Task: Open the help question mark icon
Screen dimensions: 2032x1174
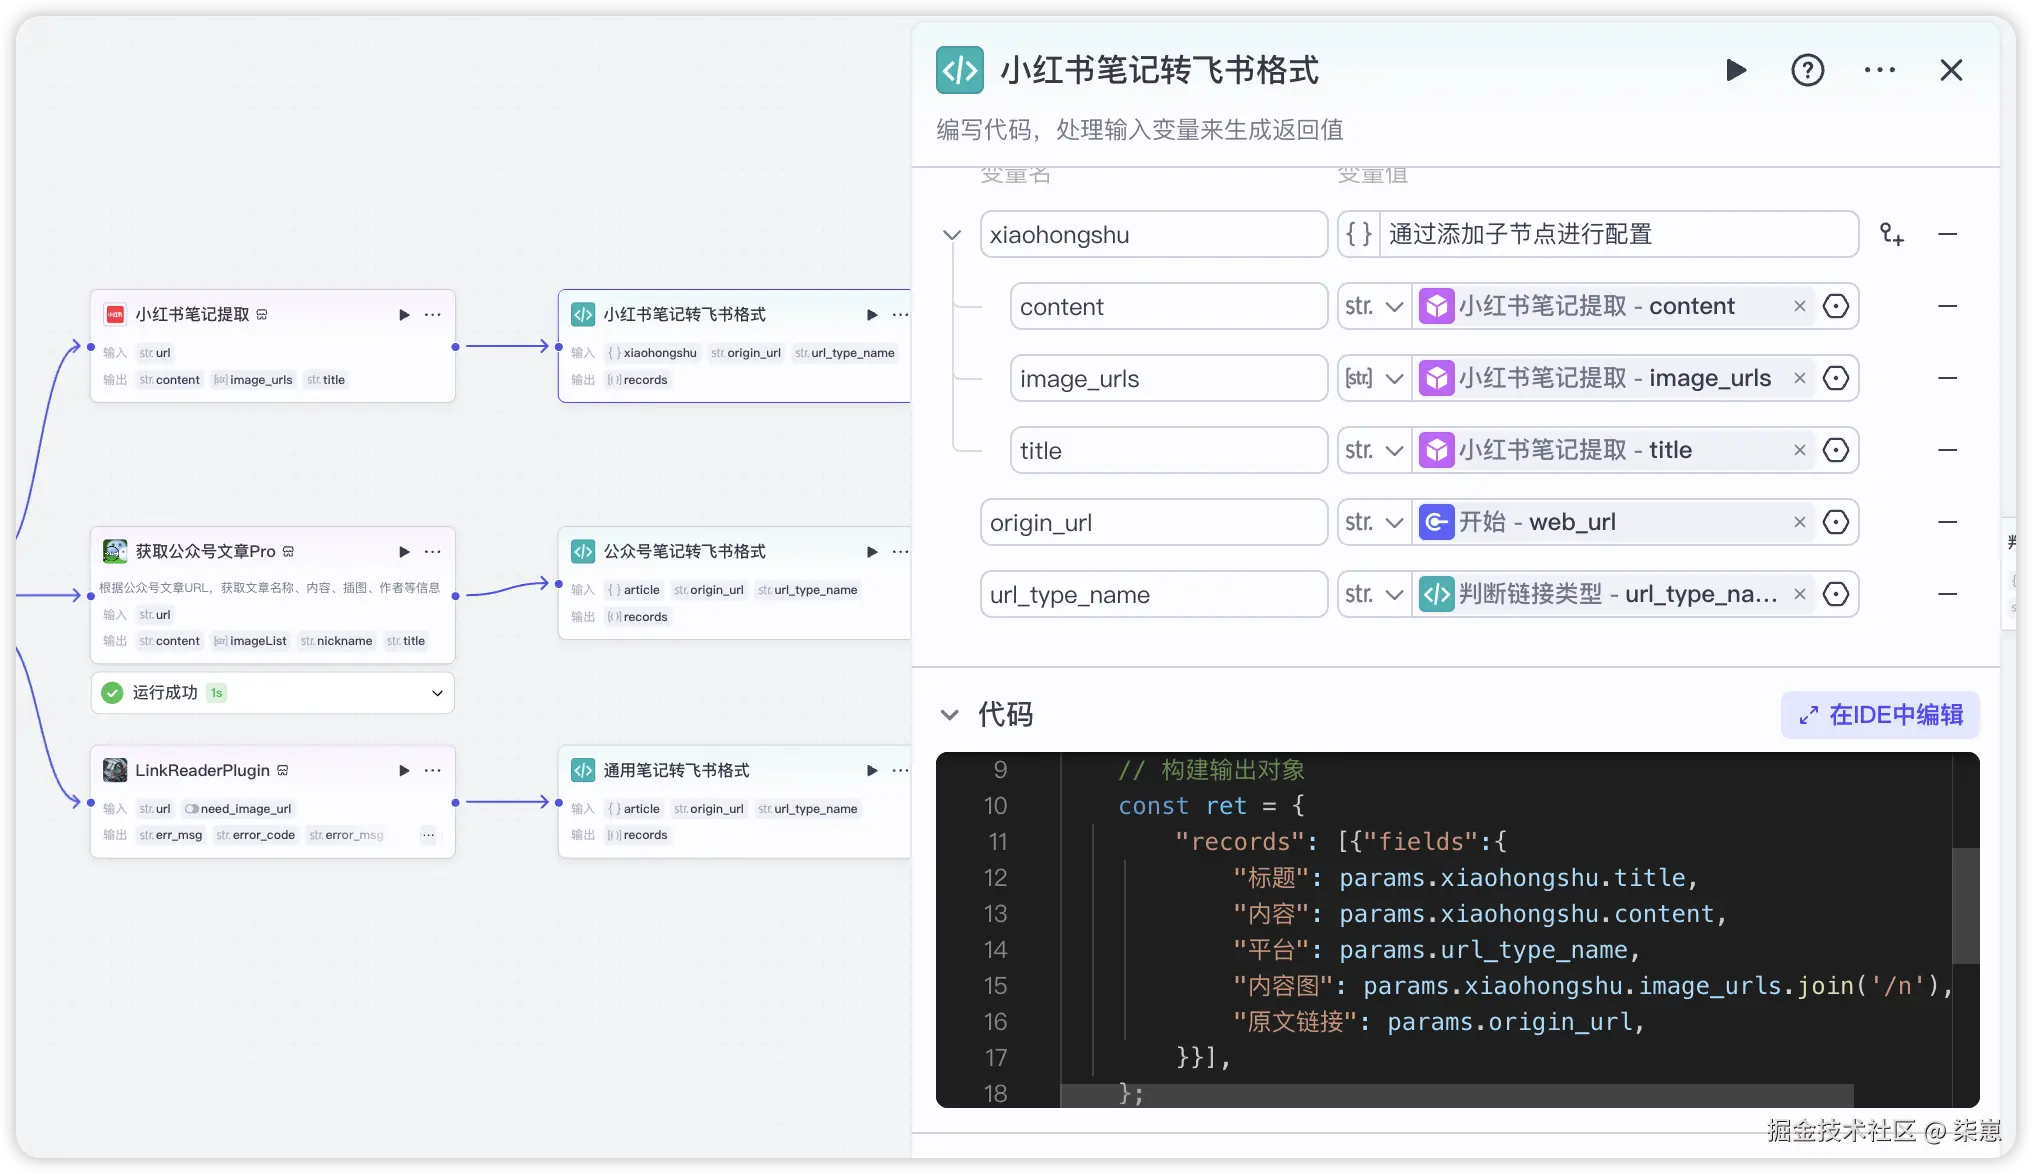Action: point(1807,70)
